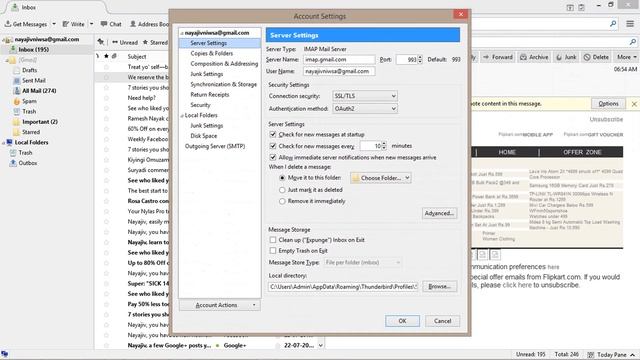
Task: Dismiss the remote content notification bar
Action: tap(634, 104)
